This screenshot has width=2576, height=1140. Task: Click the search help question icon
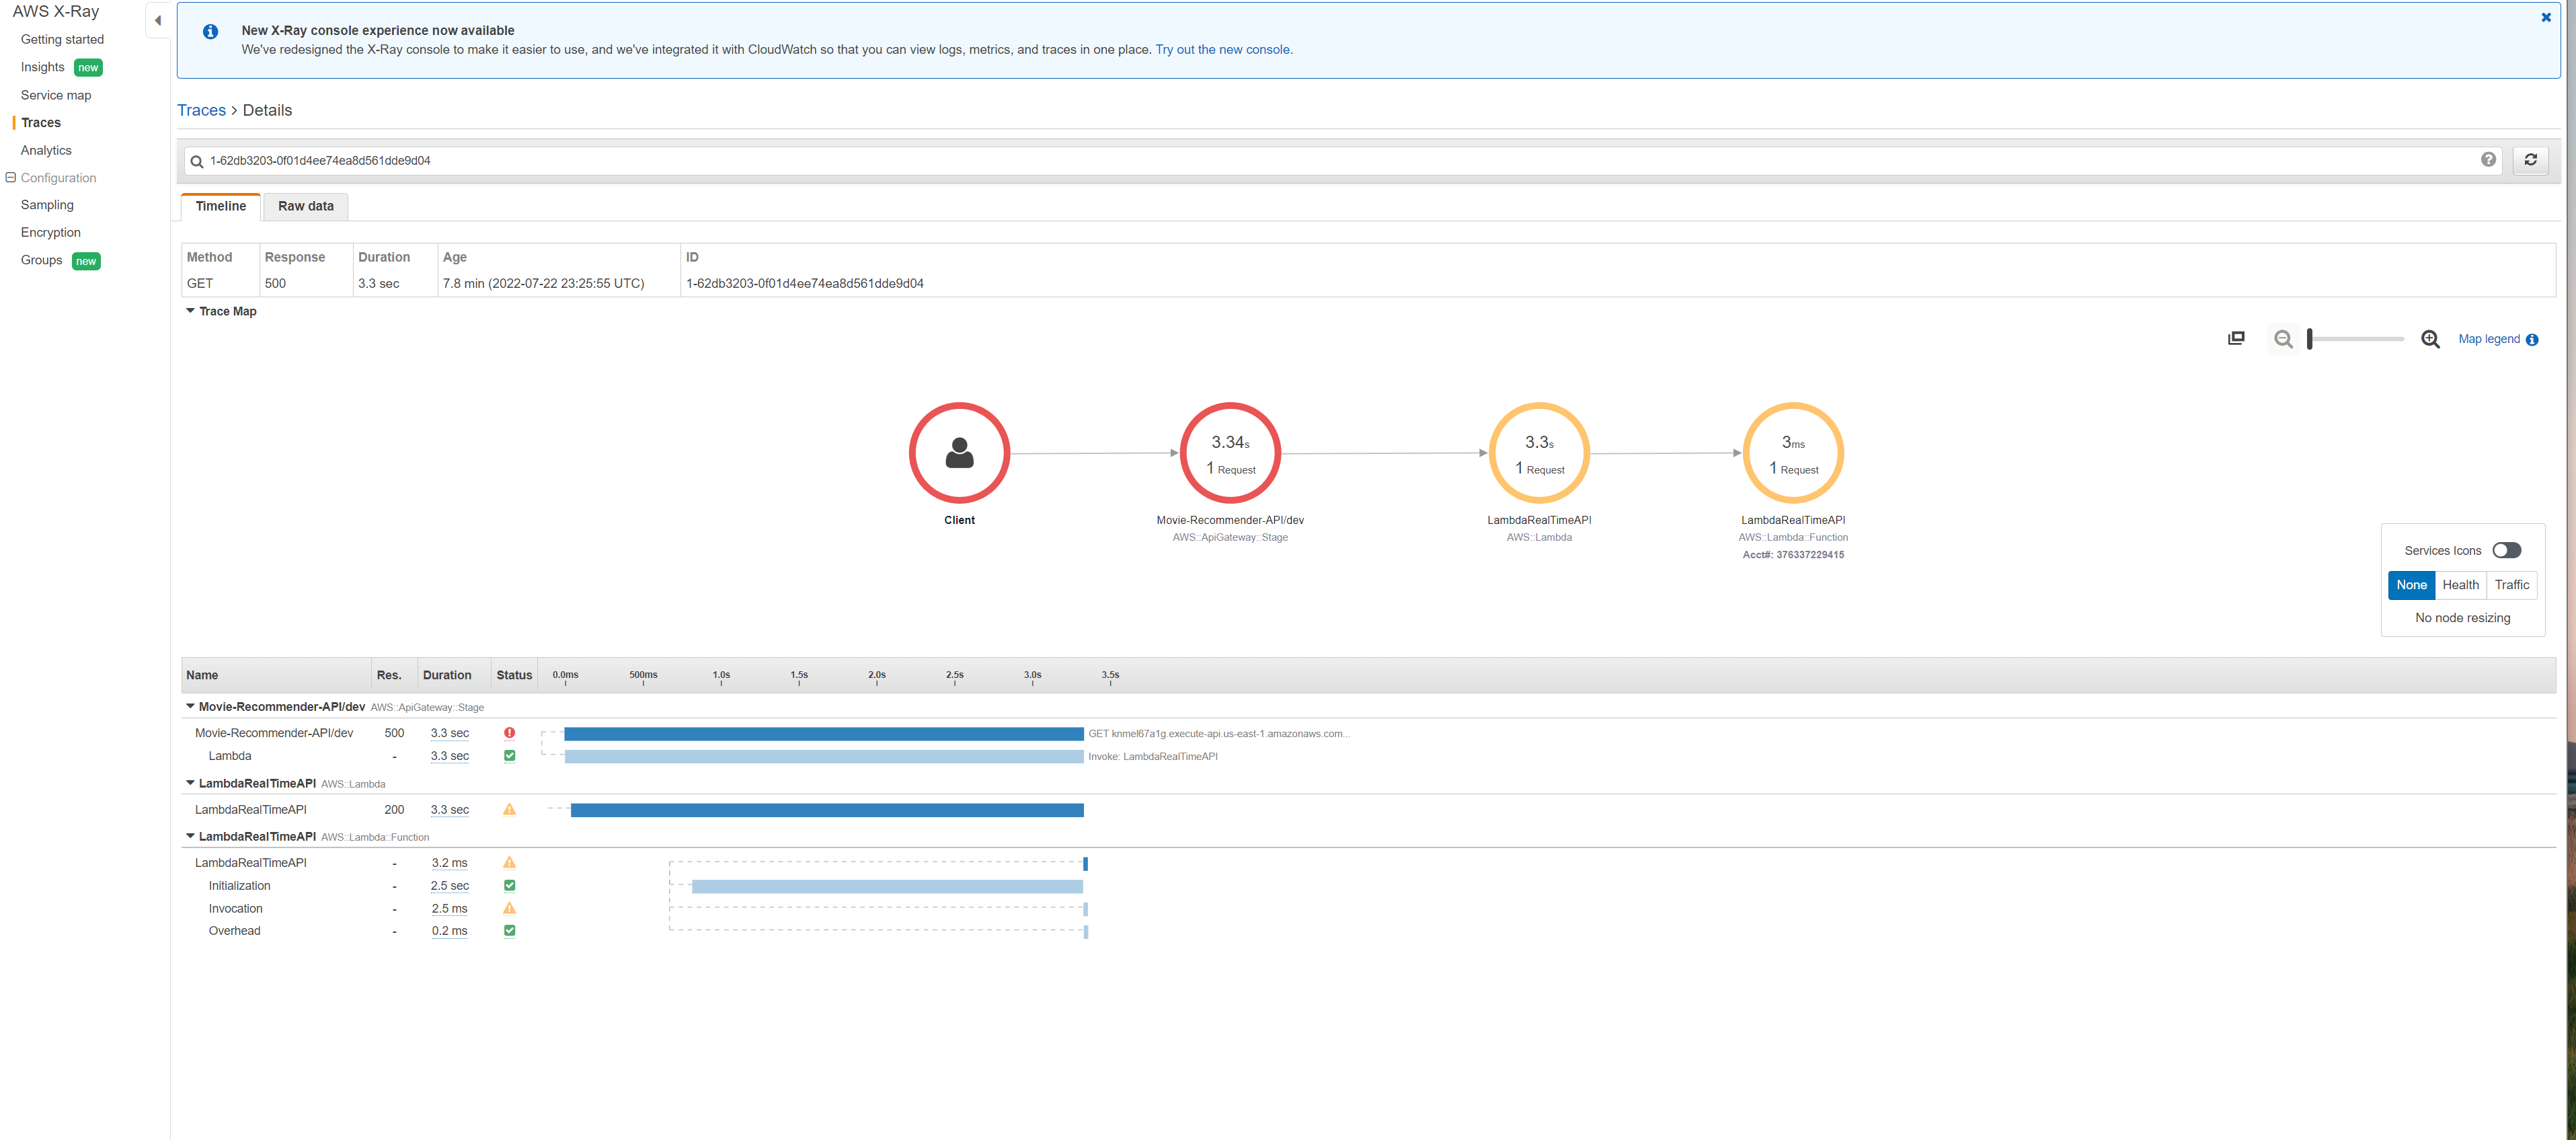(x=2488, y=160)
